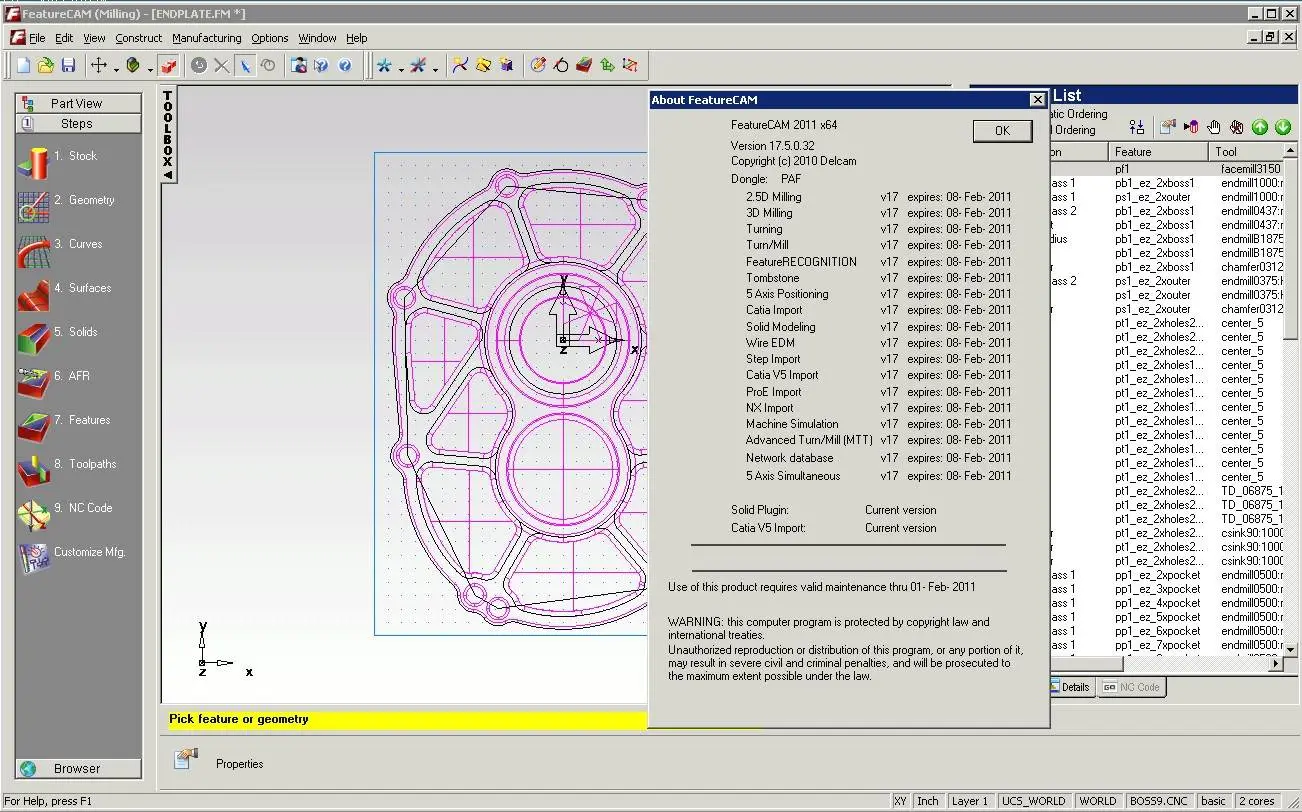Image resolution: width=1302 pixels, height=812 pixels.
Task: Click the green transform arrows icon
Action: click(607, 66)
